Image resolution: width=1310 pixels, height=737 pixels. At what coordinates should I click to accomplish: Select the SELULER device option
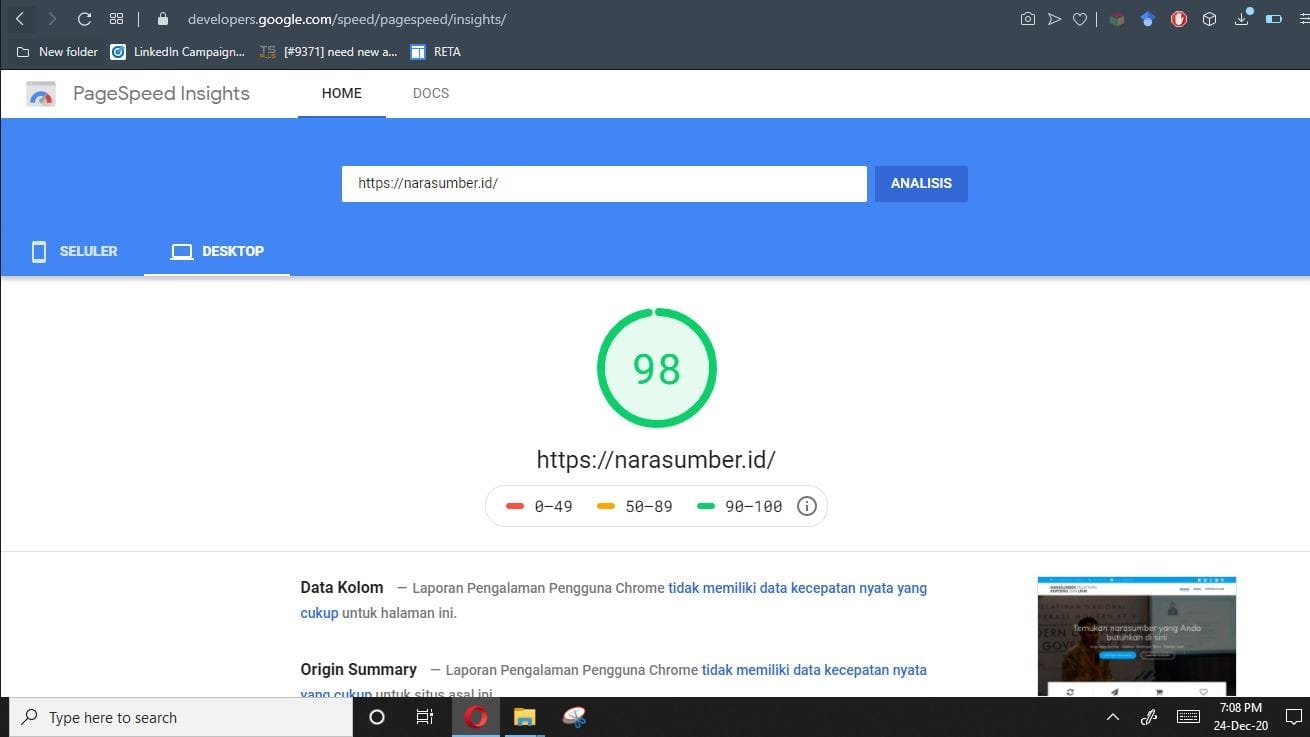click(74, 251)
